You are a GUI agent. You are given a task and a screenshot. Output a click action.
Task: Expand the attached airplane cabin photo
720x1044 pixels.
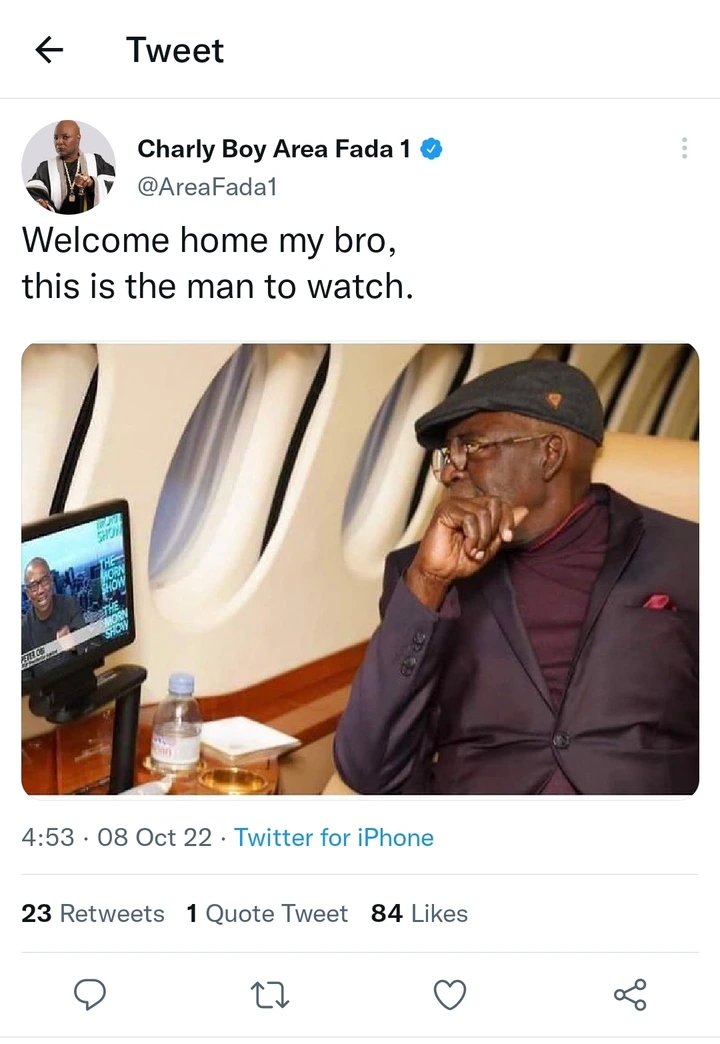(x=360, y=569)
